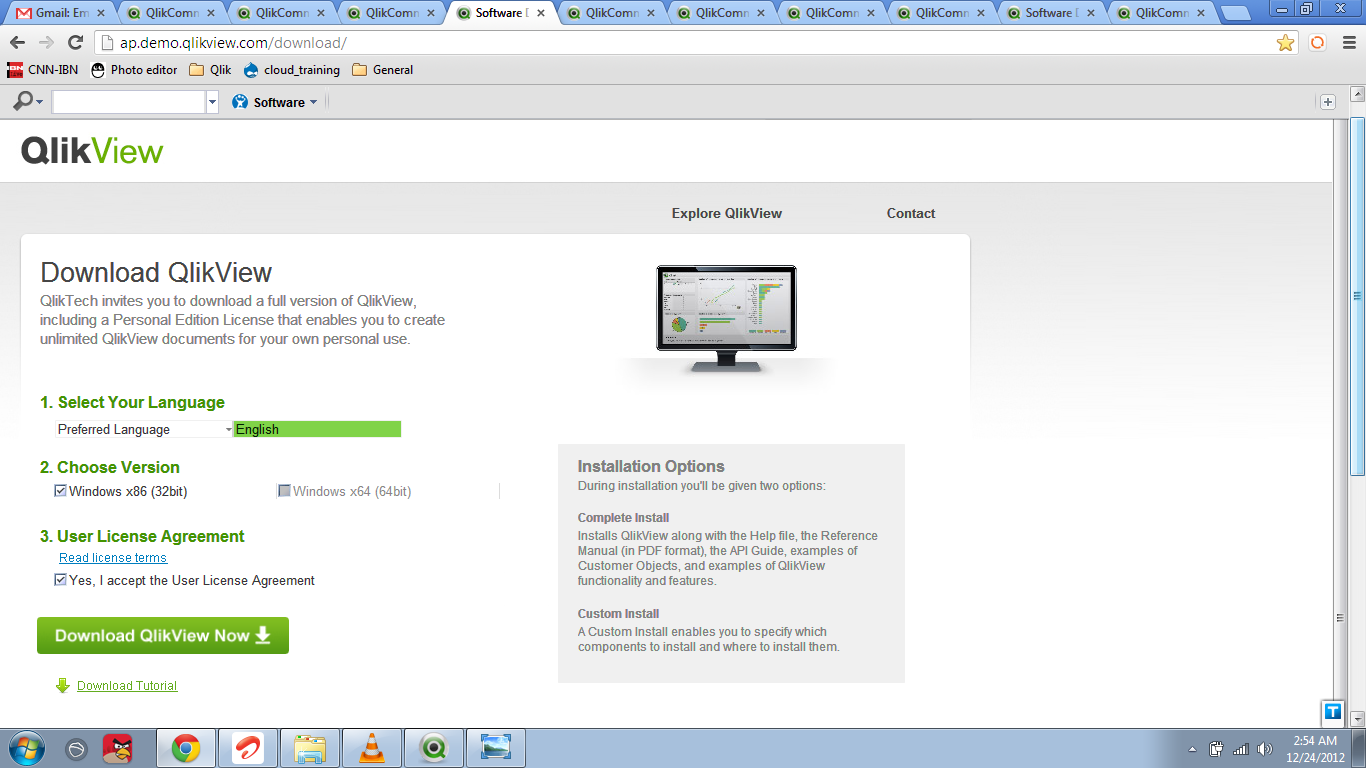Click the Complete Install heading
Image resolution: width=1366 pixels, height=768 pixels.
(x=623, y=518)
